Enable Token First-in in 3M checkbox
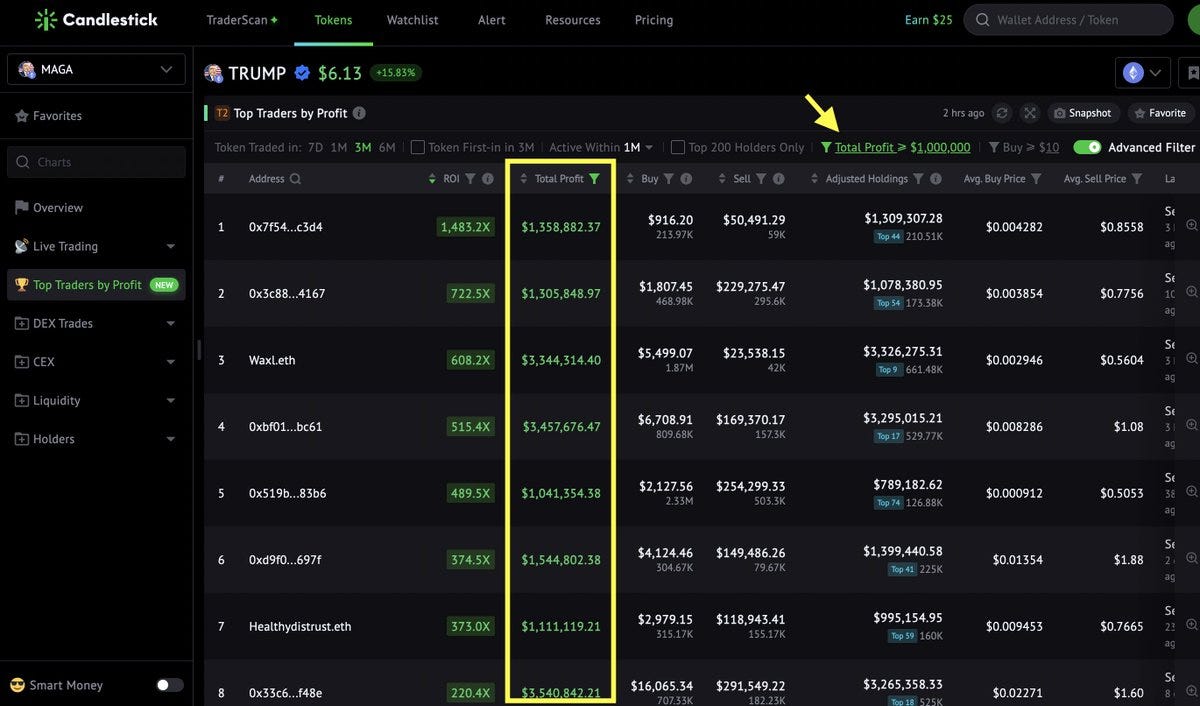The height and width of the screenshot is (706, 1200). pyautogui.click(x=418, y=147)
